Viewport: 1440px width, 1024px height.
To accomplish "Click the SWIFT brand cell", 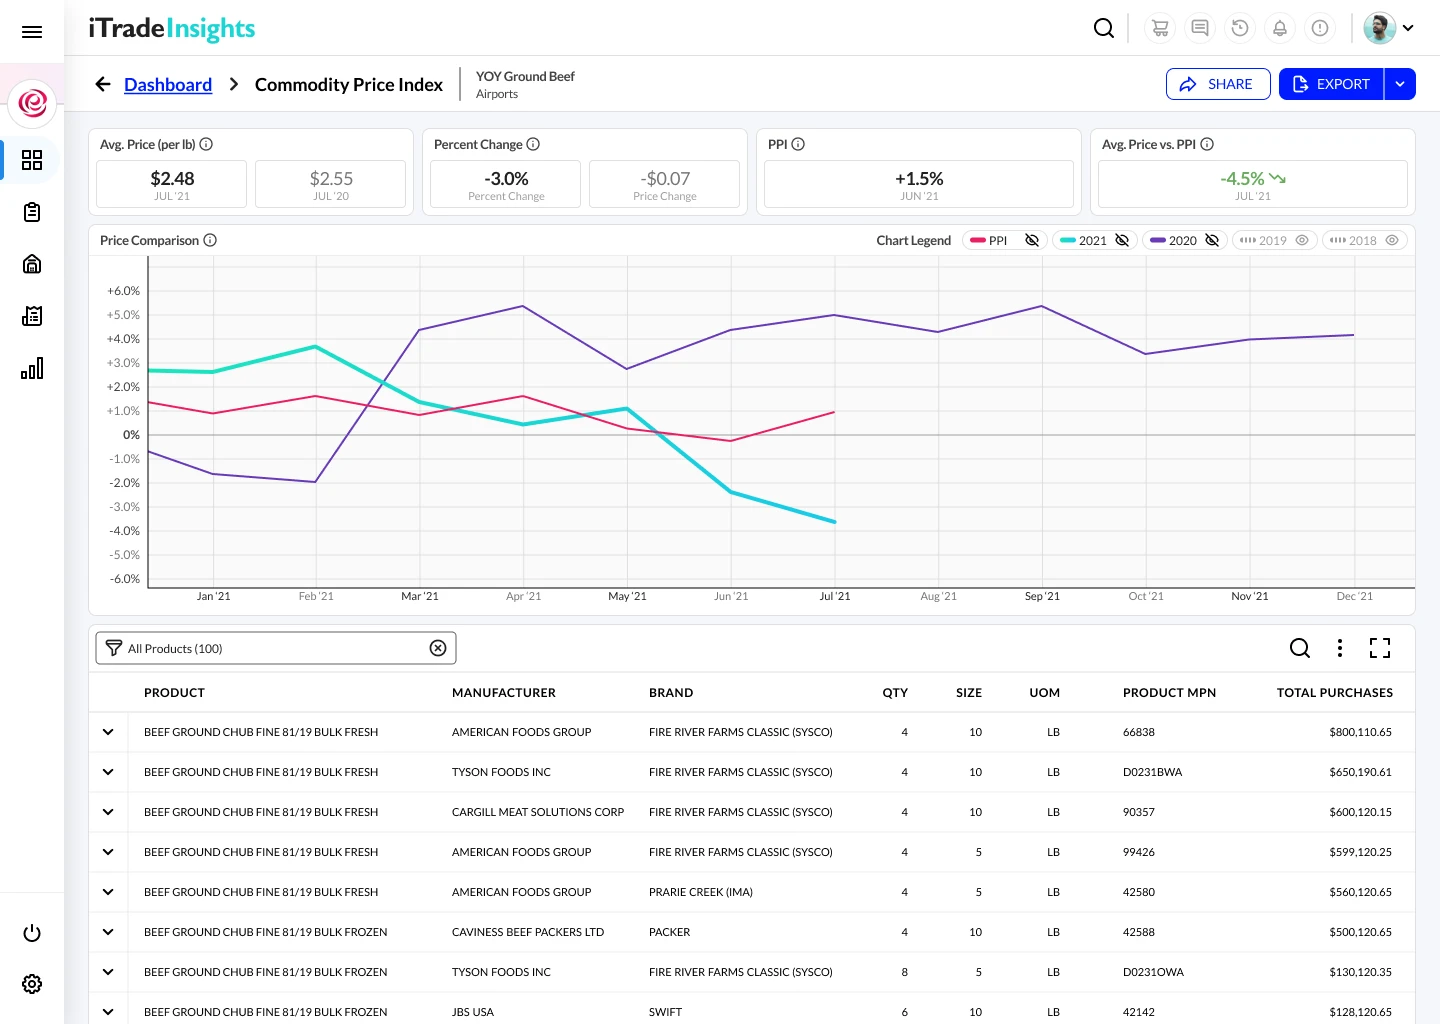I will click(x=665, y=1012).
